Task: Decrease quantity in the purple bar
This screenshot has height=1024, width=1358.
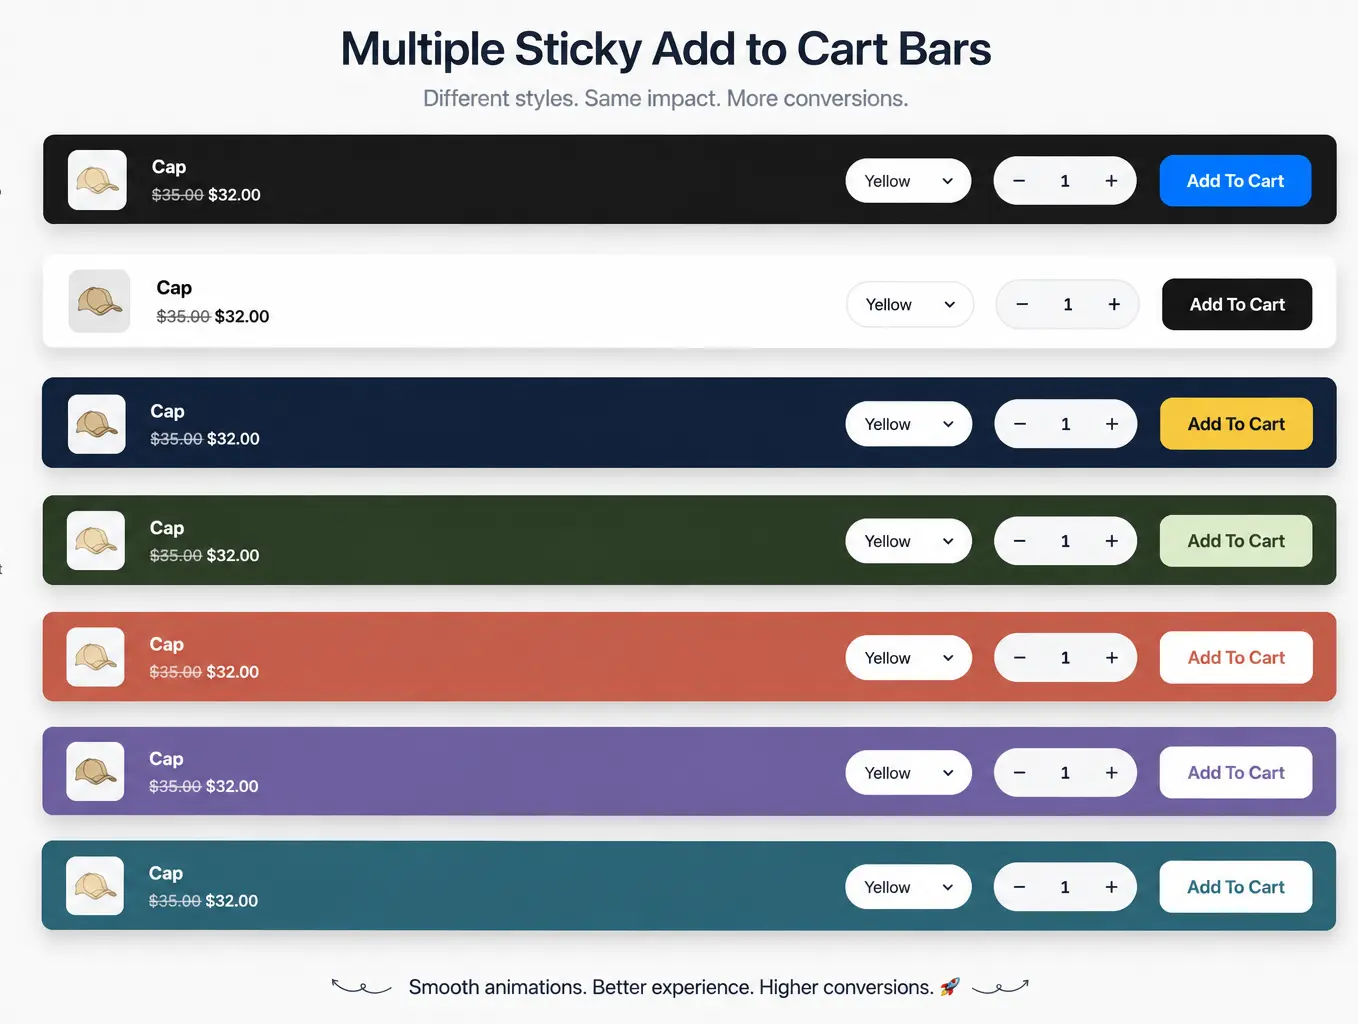Action: (1020, 773)
